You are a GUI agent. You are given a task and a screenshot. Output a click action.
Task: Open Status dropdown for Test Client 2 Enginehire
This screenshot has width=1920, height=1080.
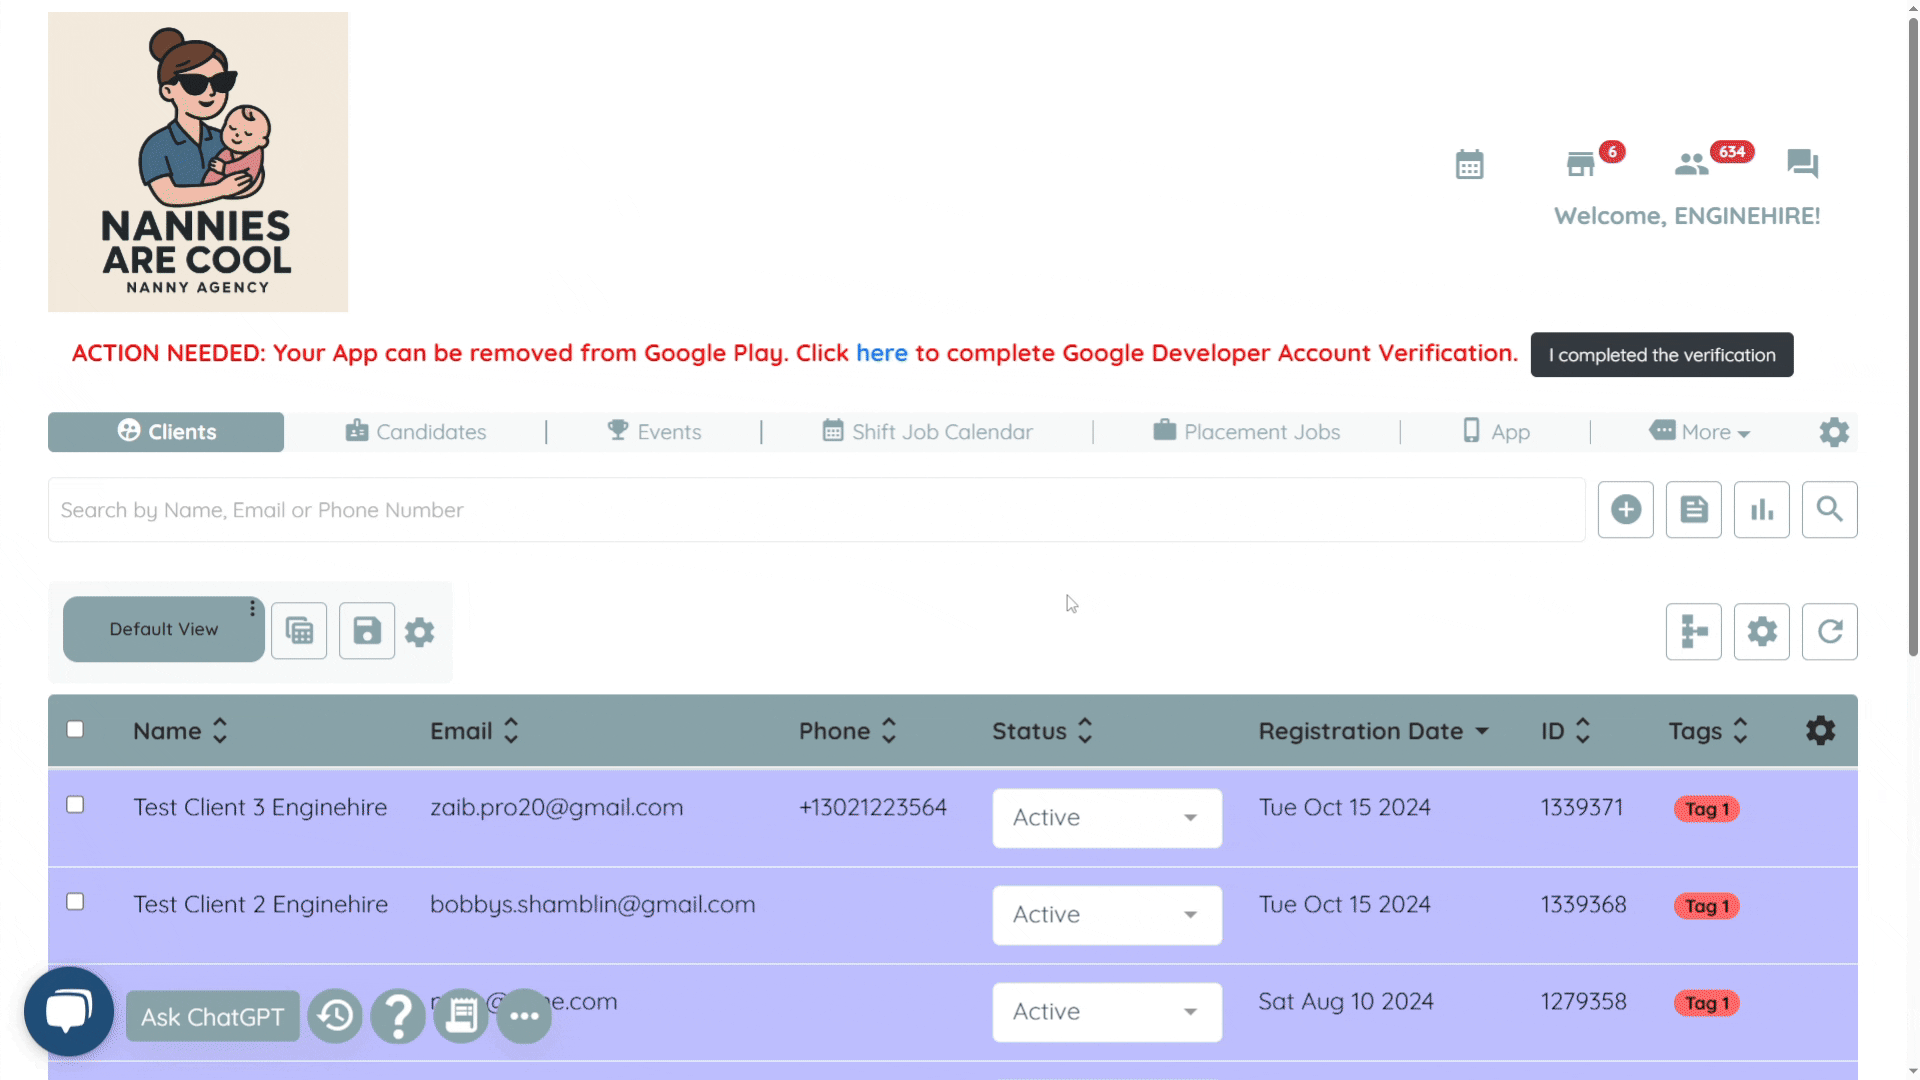(x=1107, y=915)
